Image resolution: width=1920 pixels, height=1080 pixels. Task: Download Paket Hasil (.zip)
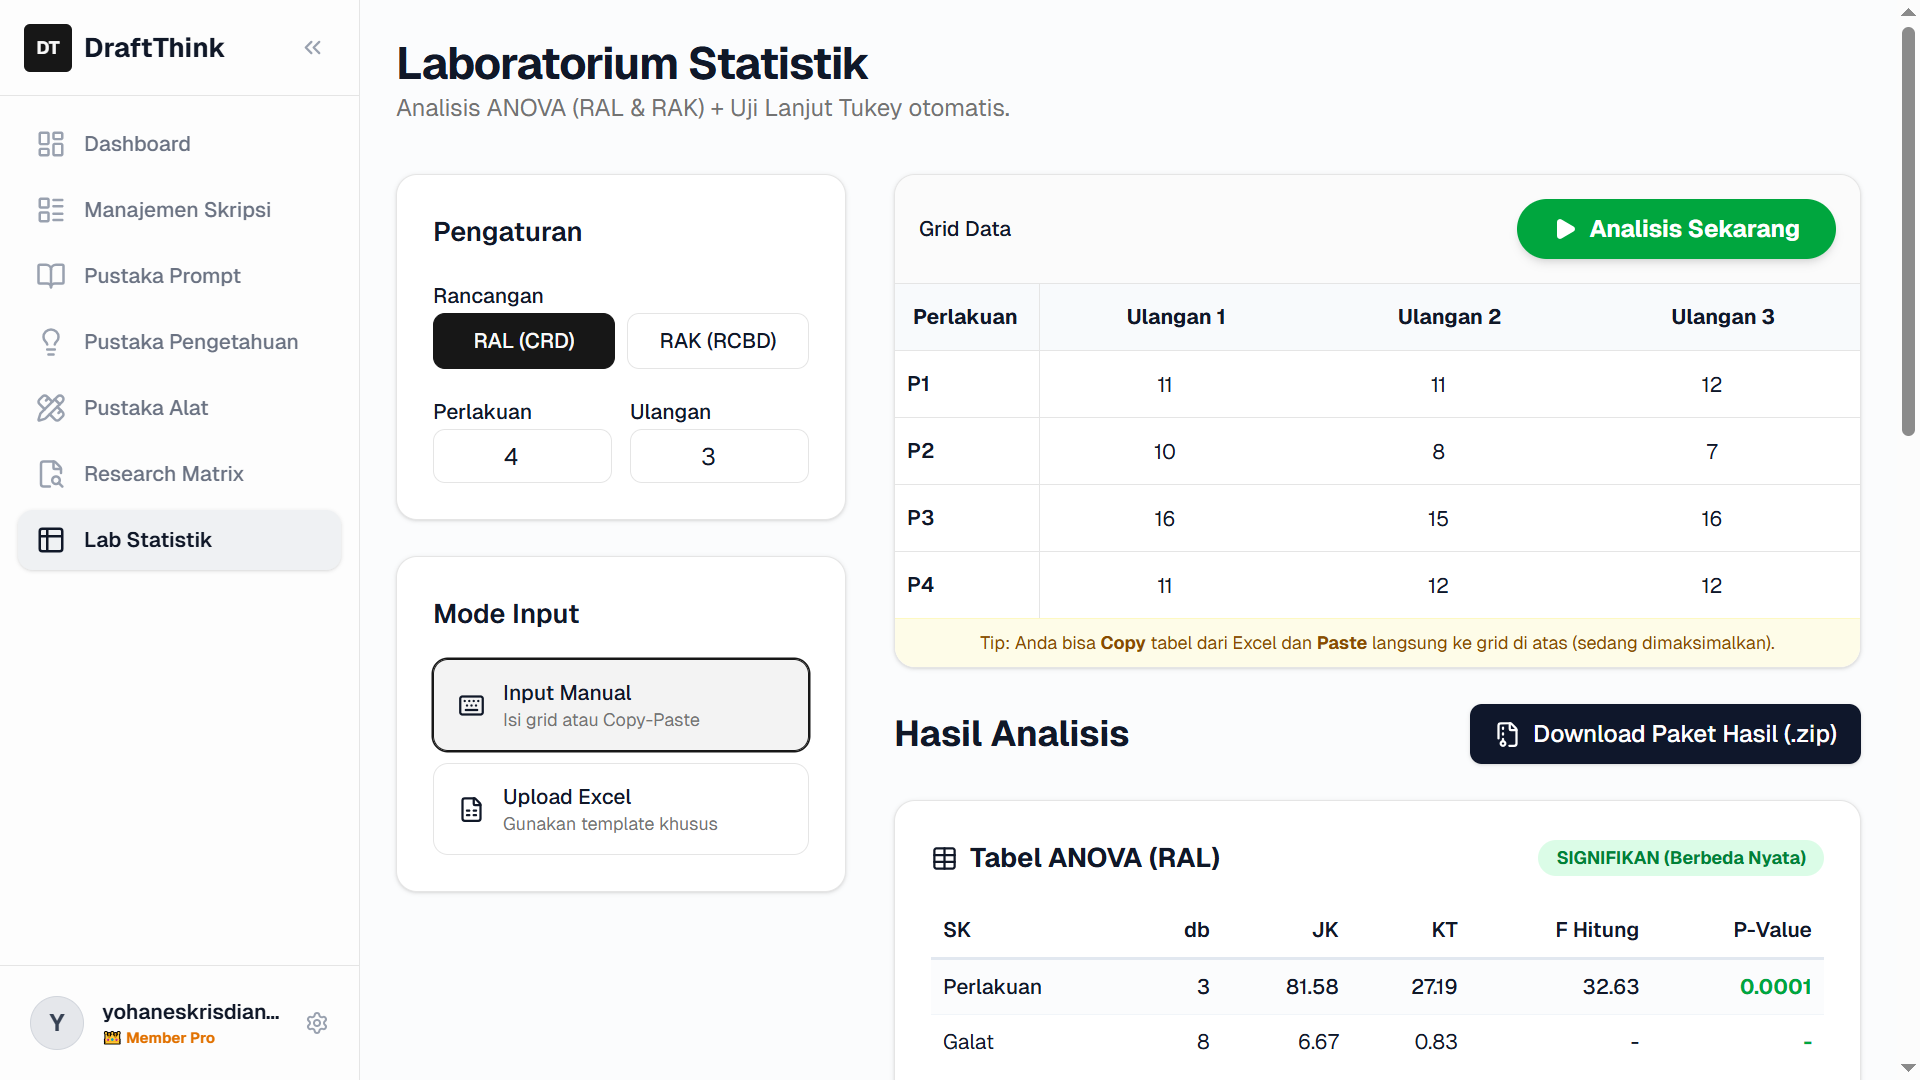tap(1664, 734)
